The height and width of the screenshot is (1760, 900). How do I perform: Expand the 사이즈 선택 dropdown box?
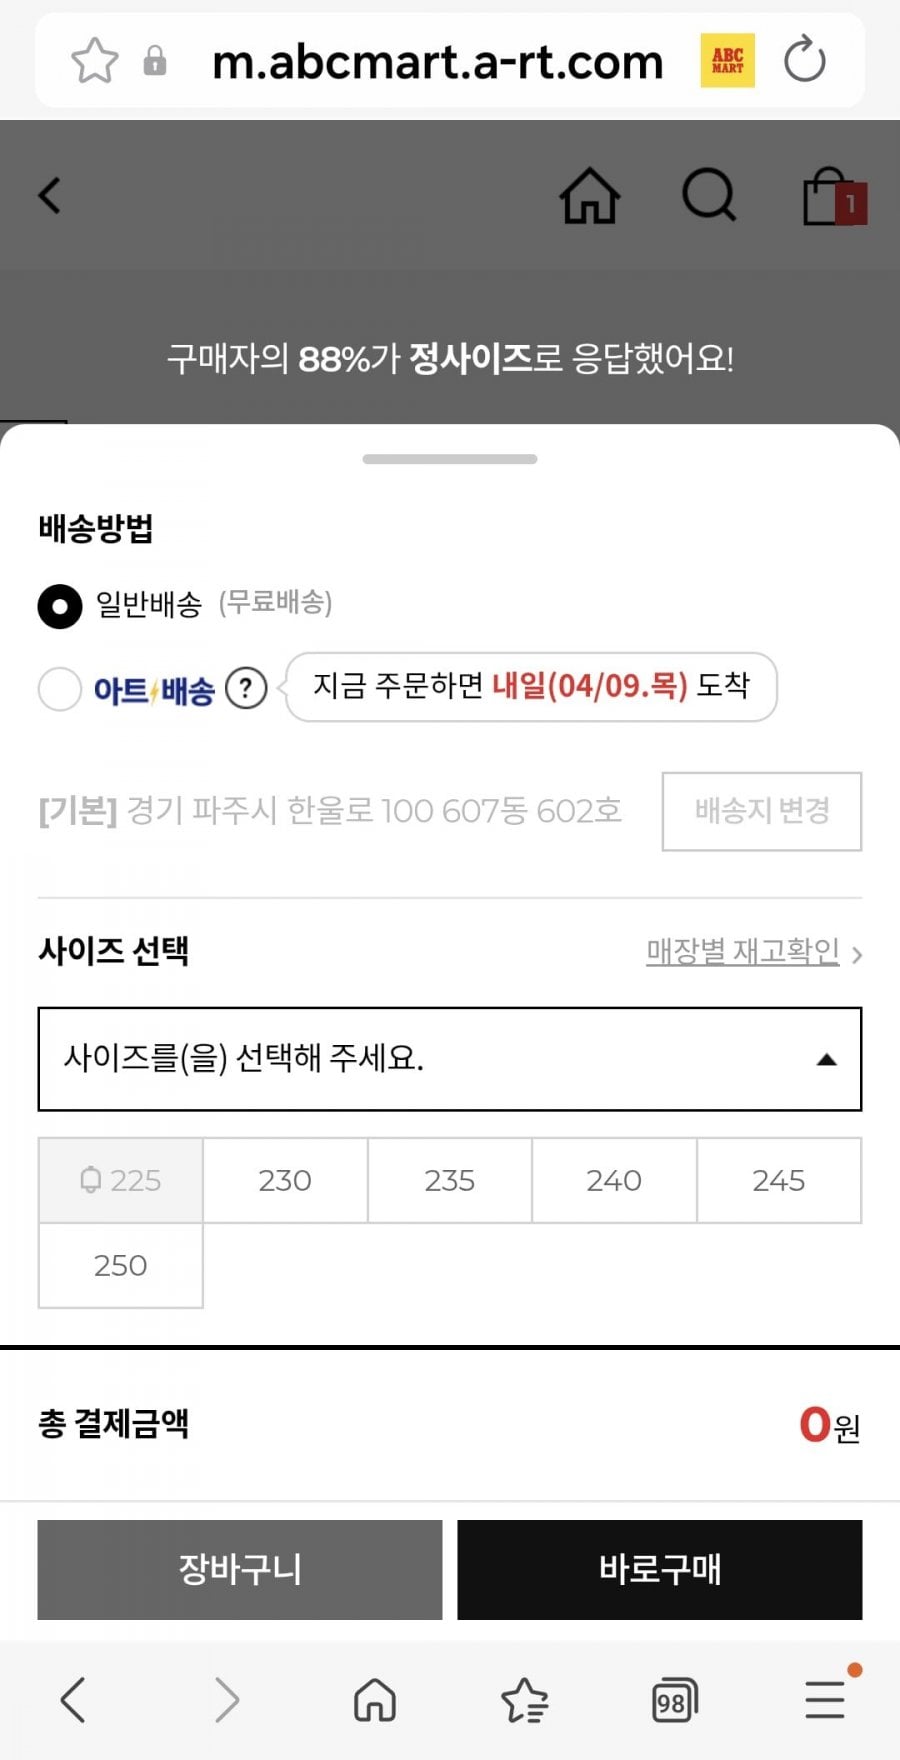pos(450,1059)
